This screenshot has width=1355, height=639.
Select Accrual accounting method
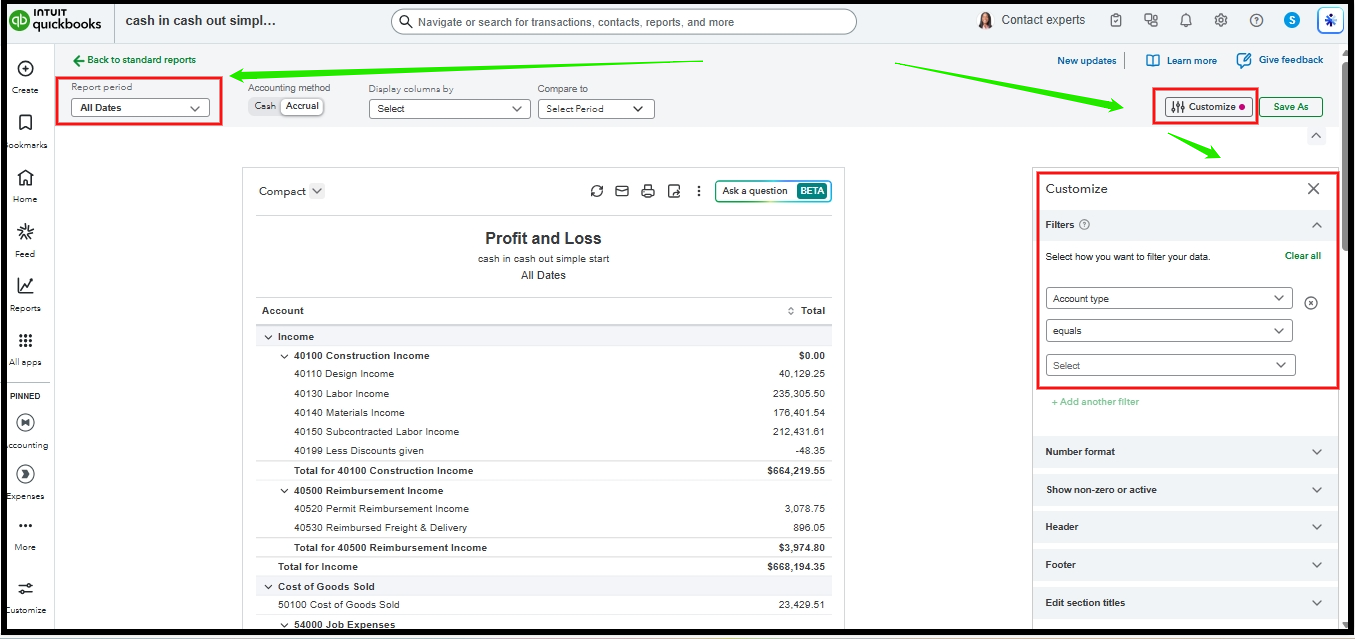coord(302,106)
